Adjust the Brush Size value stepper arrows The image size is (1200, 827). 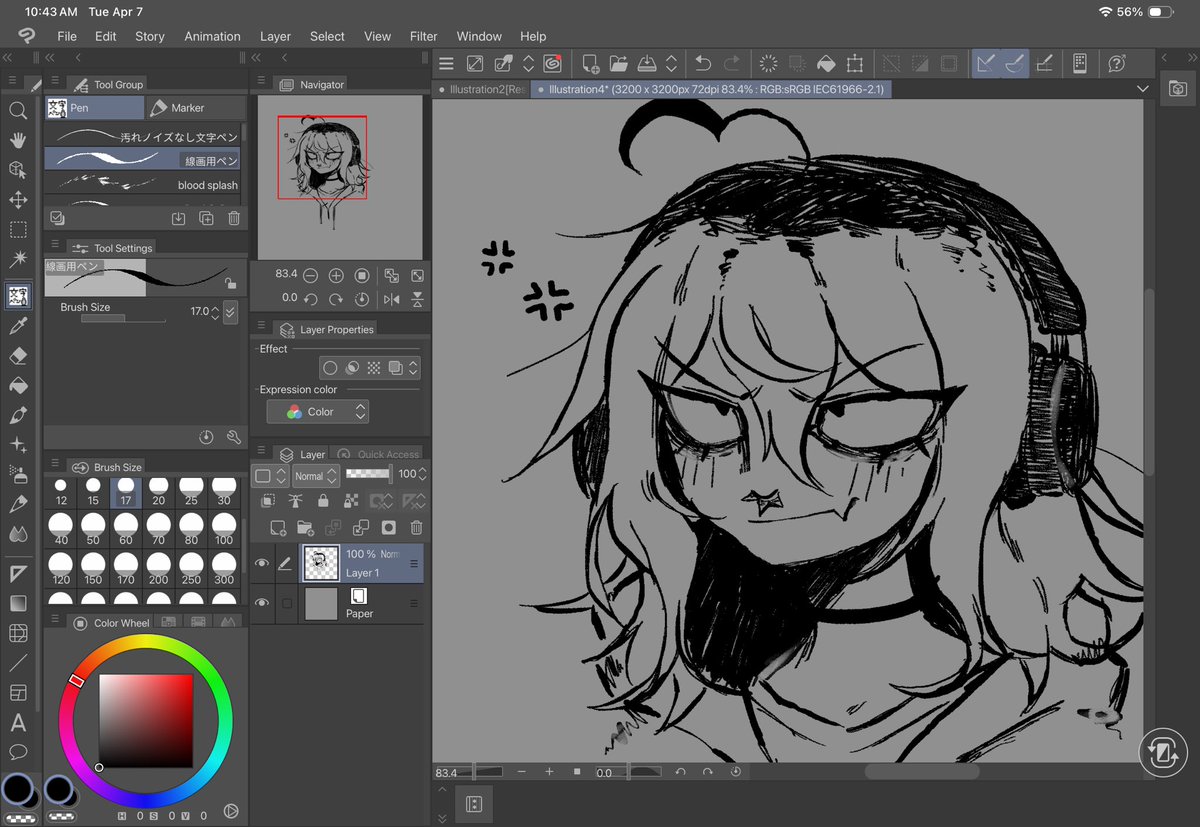215,312
